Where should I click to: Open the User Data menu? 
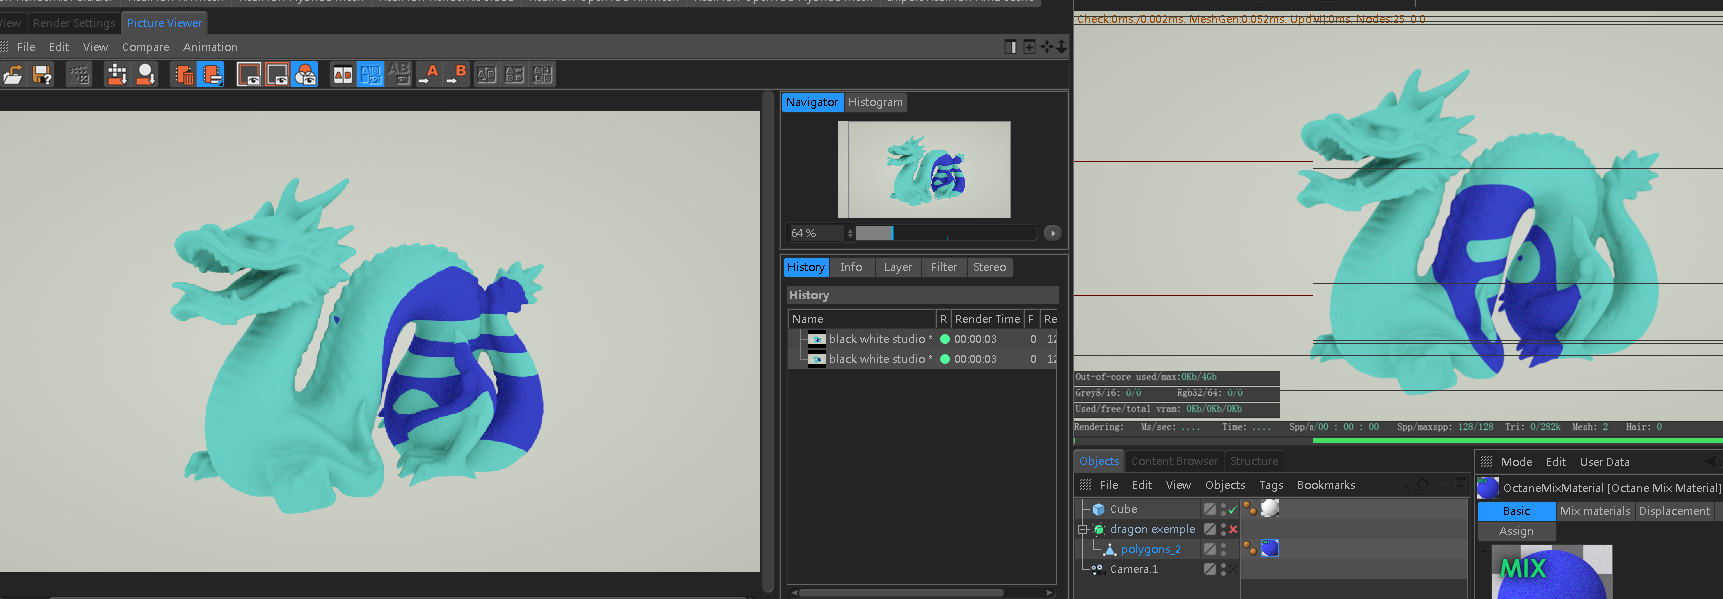(1604, 462)
